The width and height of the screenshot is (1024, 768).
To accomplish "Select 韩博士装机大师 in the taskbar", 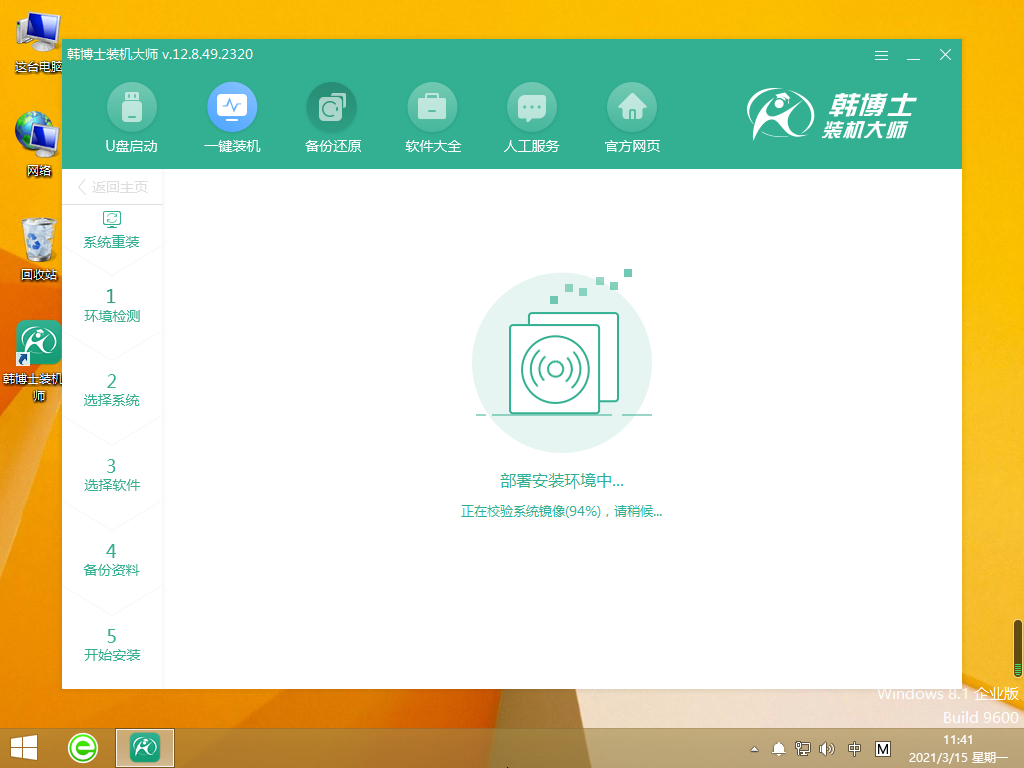I will click(144, 747).
